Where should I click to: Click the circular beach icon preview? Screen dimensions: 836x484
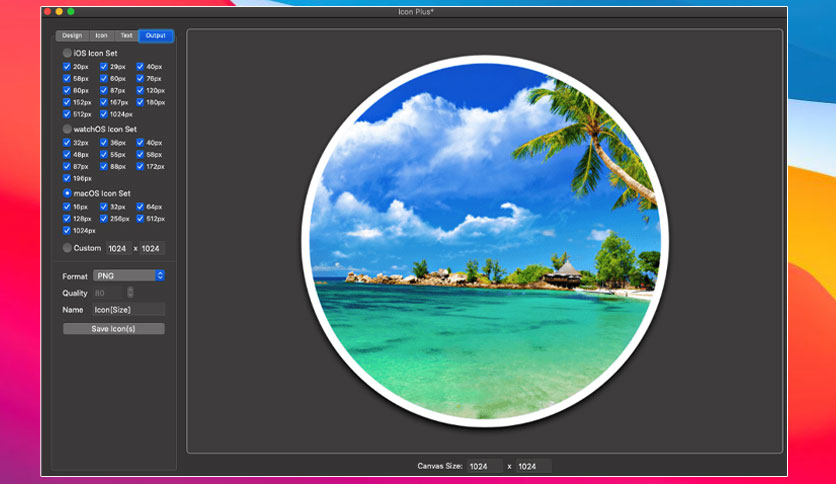point(485,241)
